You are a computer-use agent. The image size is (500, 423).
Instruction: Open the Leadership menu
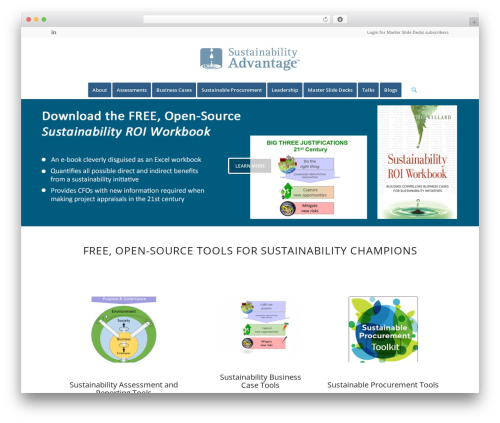pos(285,90)
